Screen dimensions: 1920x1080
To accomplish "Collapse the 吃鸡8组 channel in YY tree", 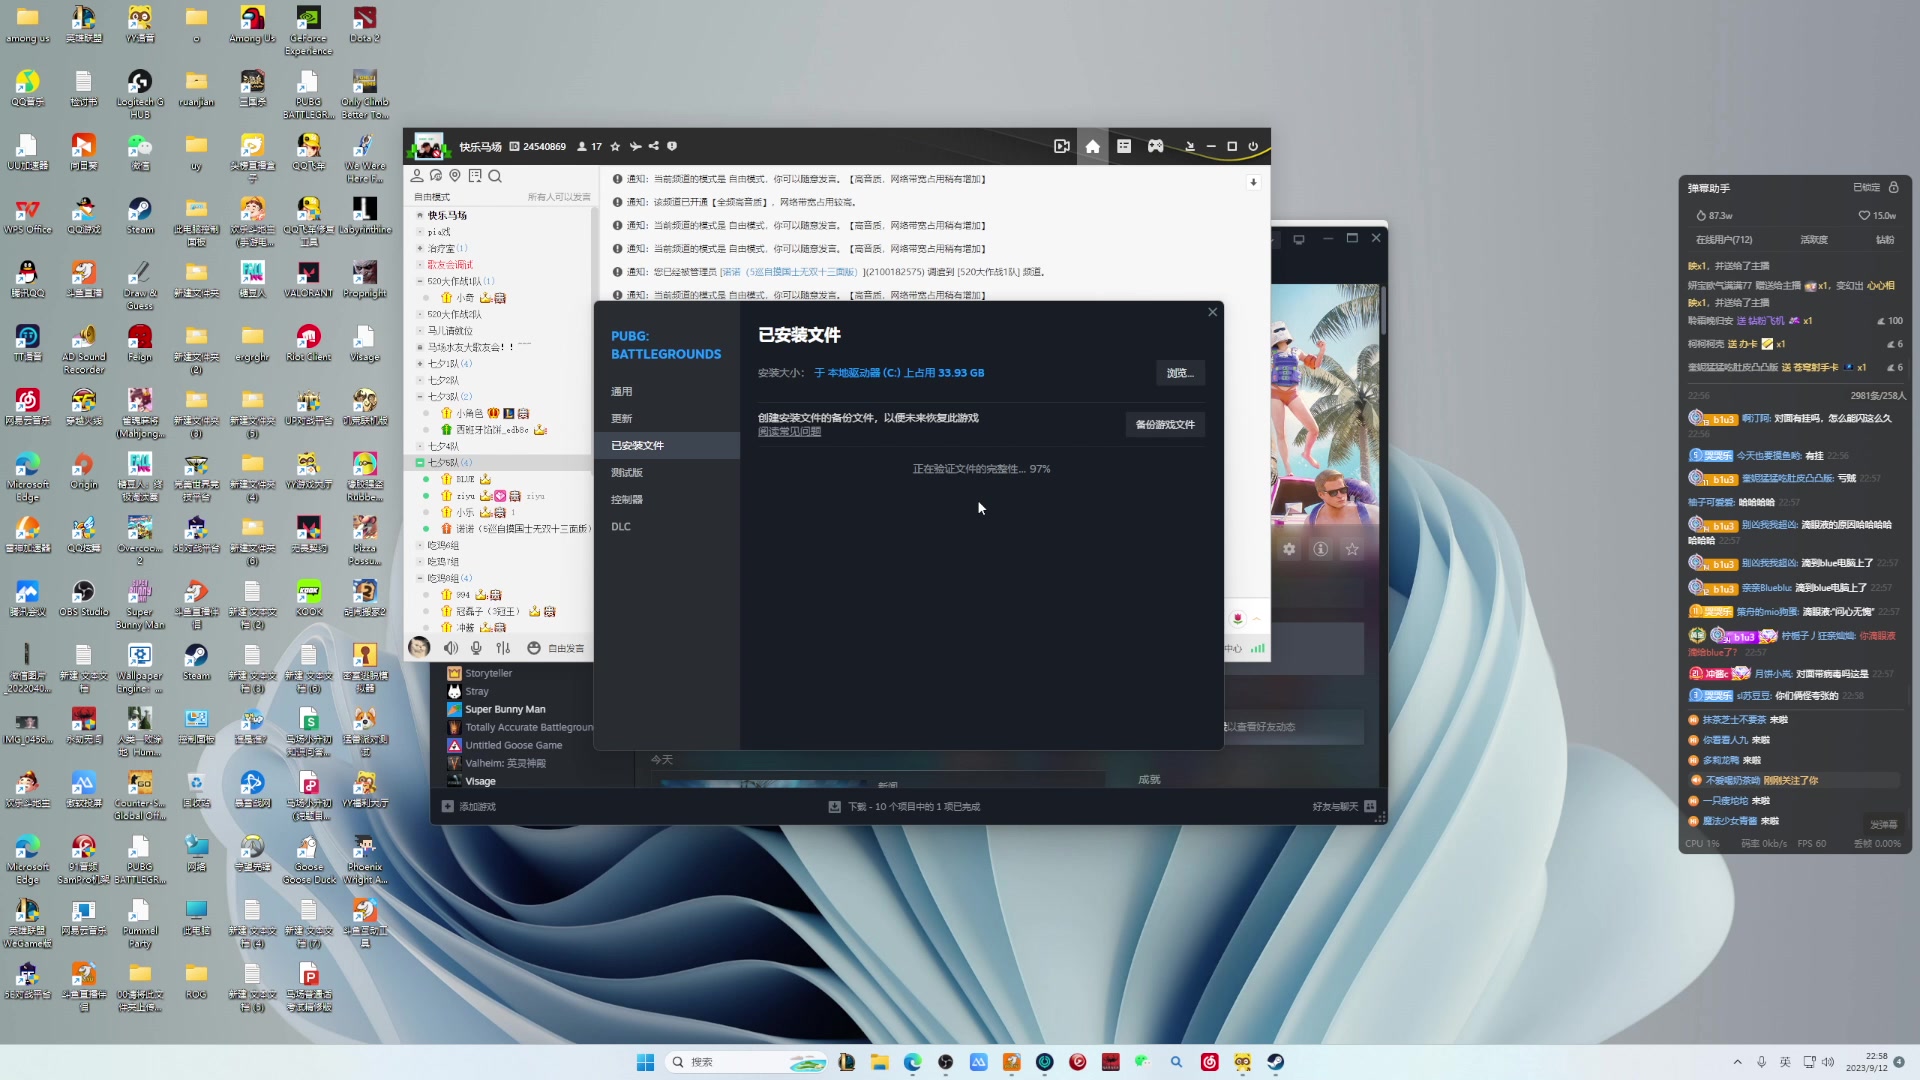I will 420,578.
